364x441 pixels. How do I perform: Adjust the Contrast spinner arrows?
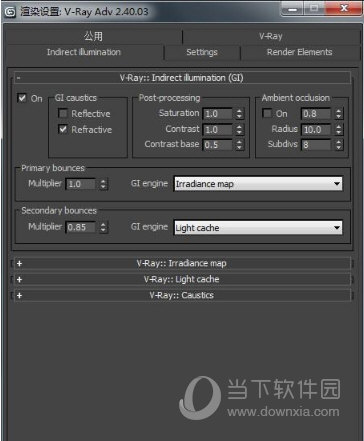click(239, 129)
